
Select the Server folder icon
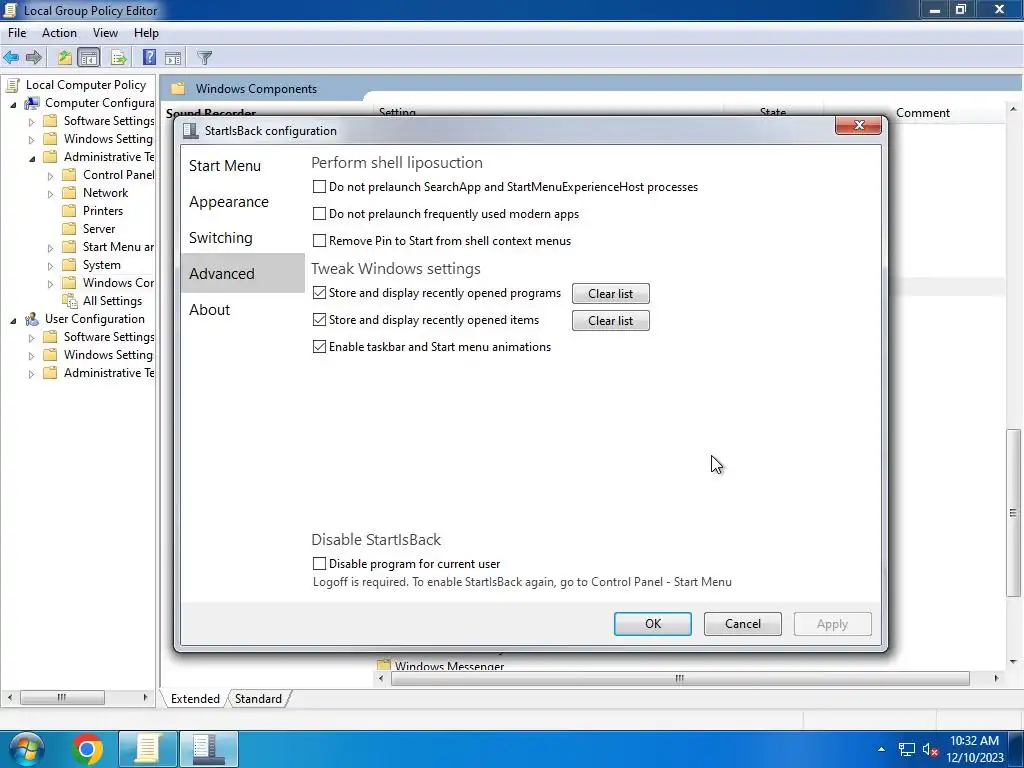69,229
